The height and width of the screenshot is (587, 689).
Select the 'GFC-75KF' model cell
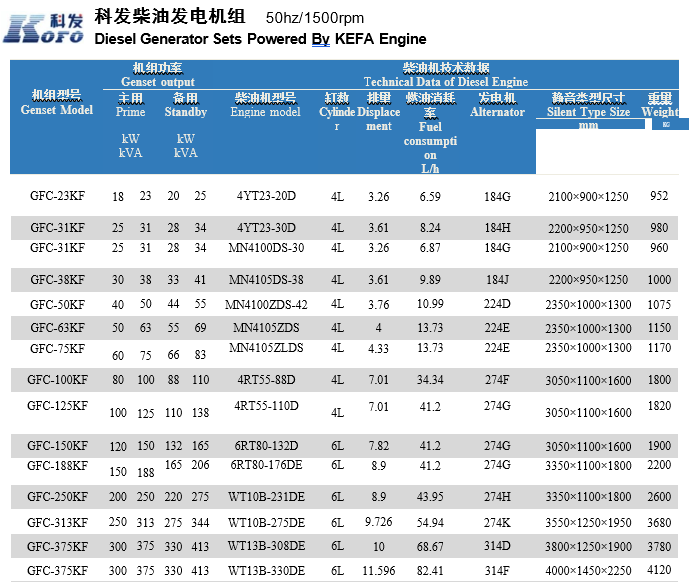click(57, 348)
